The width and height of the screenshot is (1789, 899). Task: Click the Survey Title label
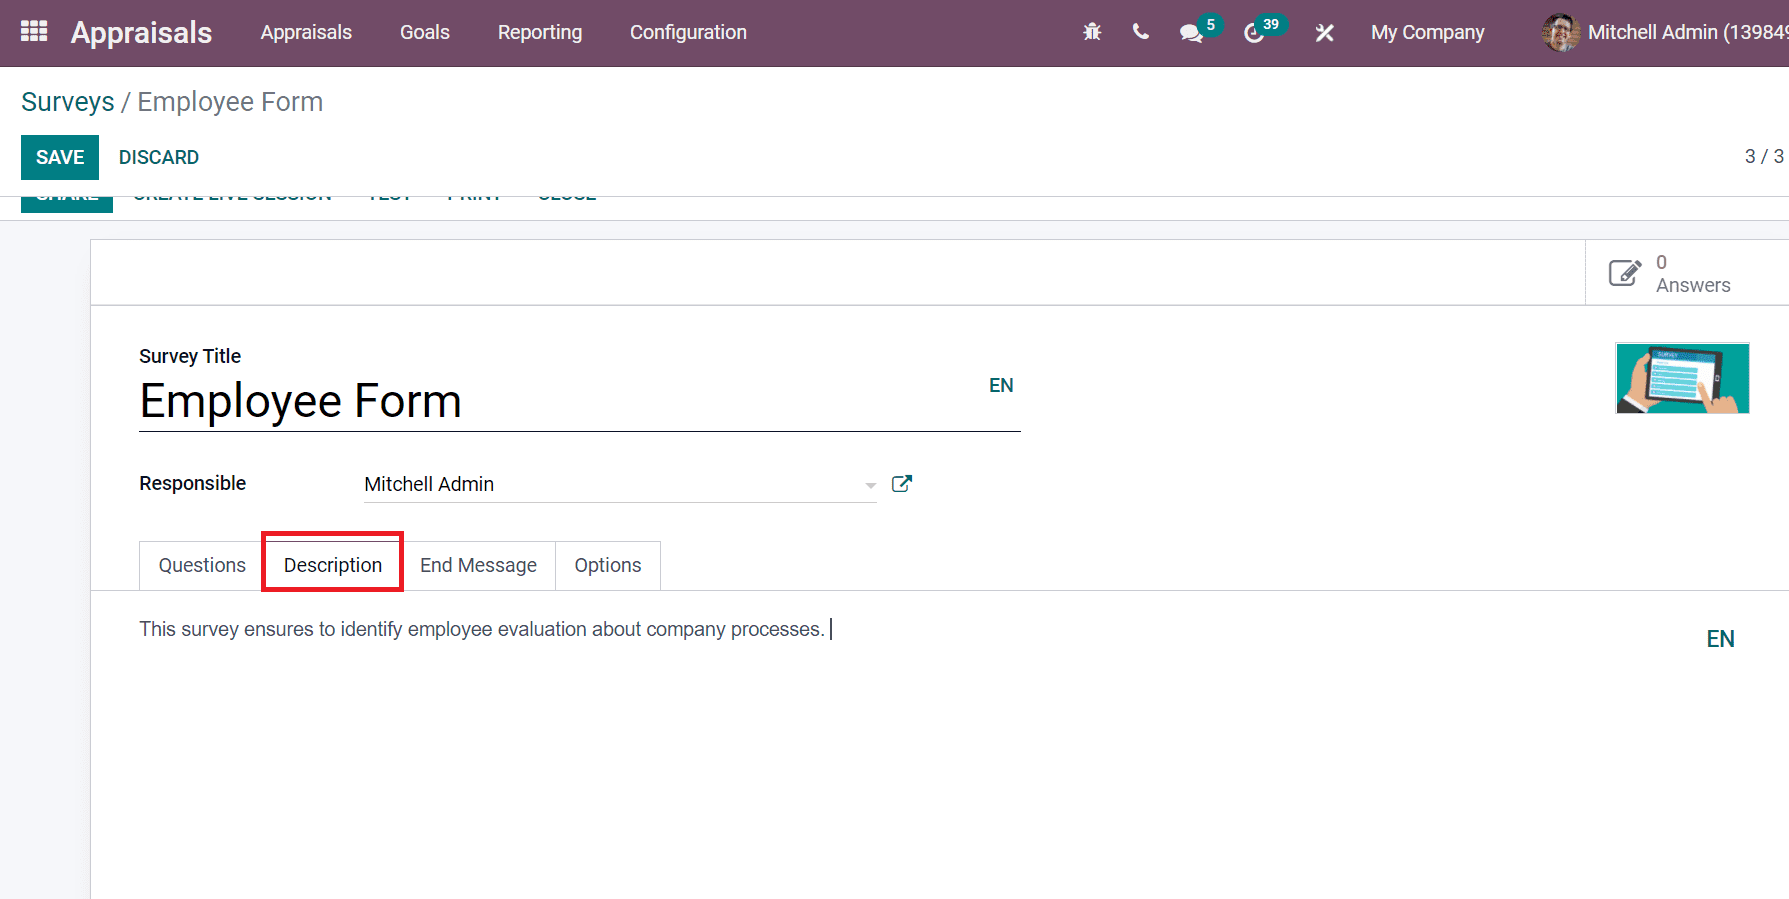click(190, 356)
